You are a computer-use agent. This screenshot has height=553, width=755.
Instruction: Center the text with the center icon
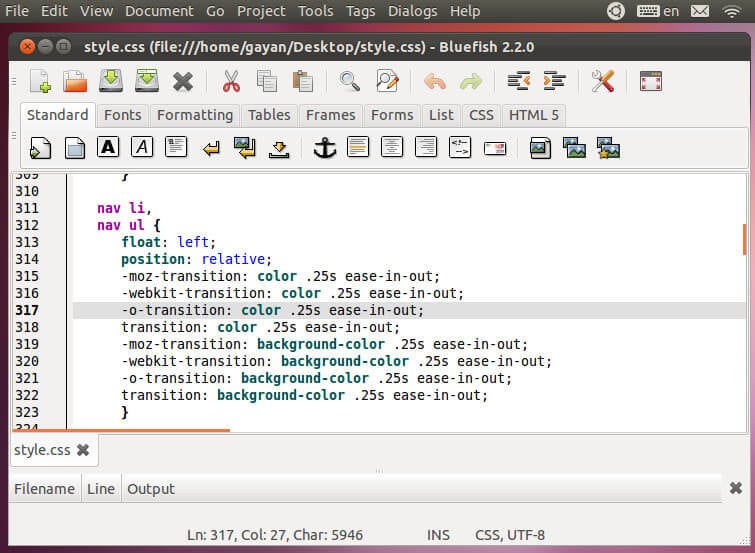(392, 147)
